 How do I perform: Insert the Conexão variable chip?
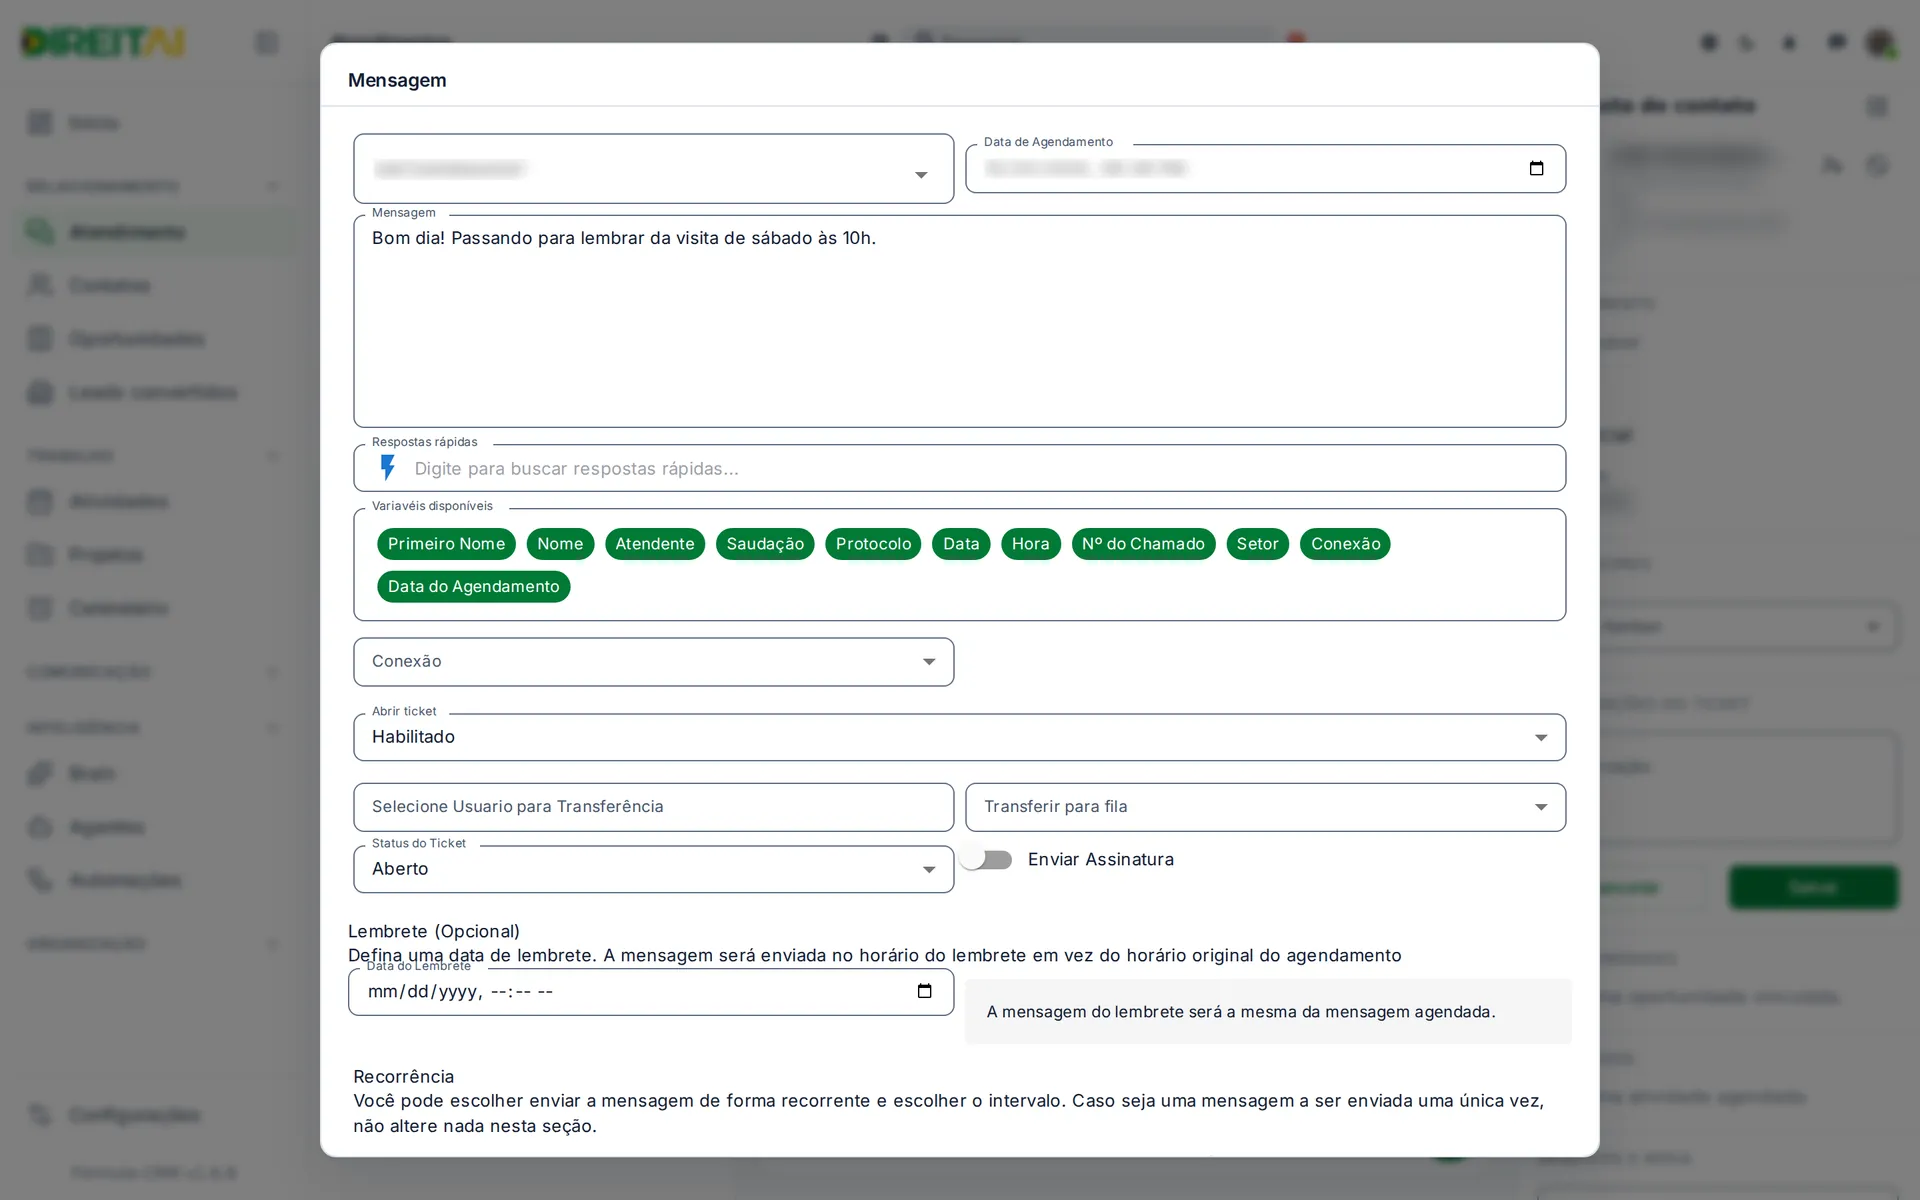pos(1345,544)
